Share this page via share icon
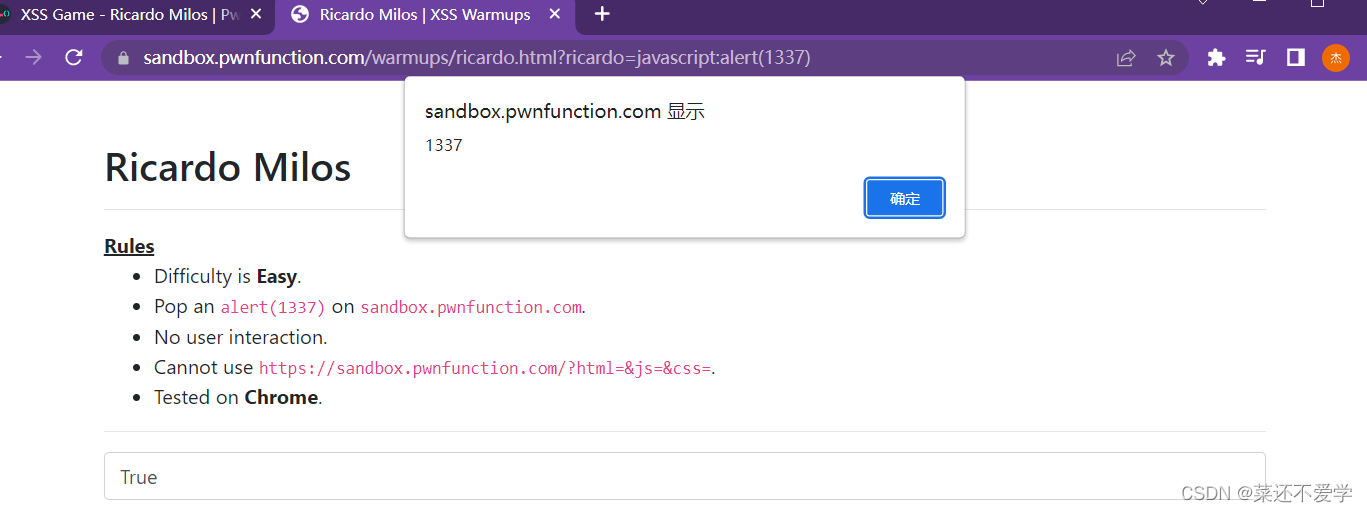Image resolution: width=1367 pixels, height=512 pixels. pos(1126,58)
